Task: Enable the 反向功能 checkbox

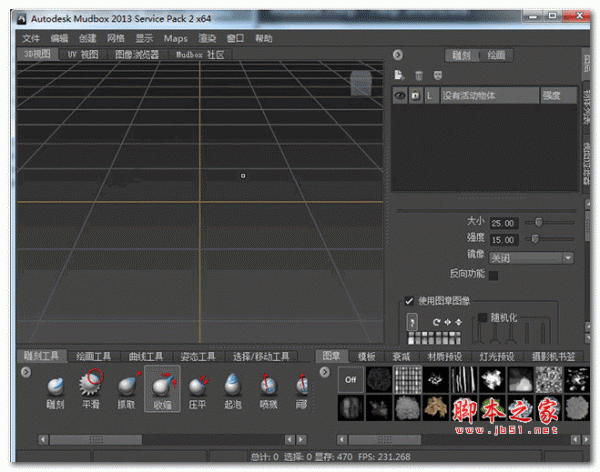Action: (492, 275)
